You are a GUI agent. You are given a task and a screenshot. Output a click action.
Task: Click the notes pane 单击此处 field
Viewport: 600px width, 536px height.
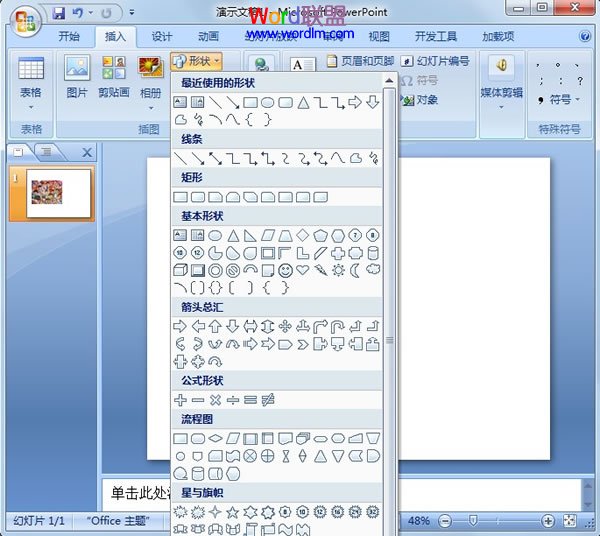coord(342,494)
